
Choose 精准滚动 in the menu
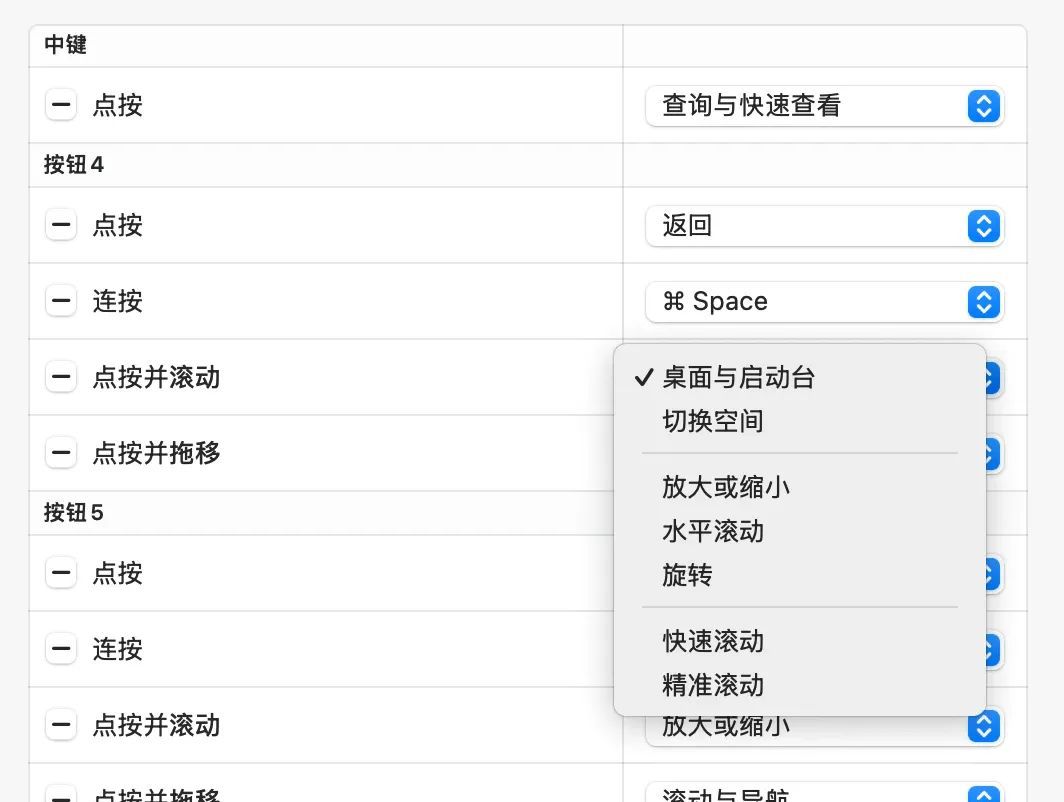pyautogui.click(x=799, y=685)
